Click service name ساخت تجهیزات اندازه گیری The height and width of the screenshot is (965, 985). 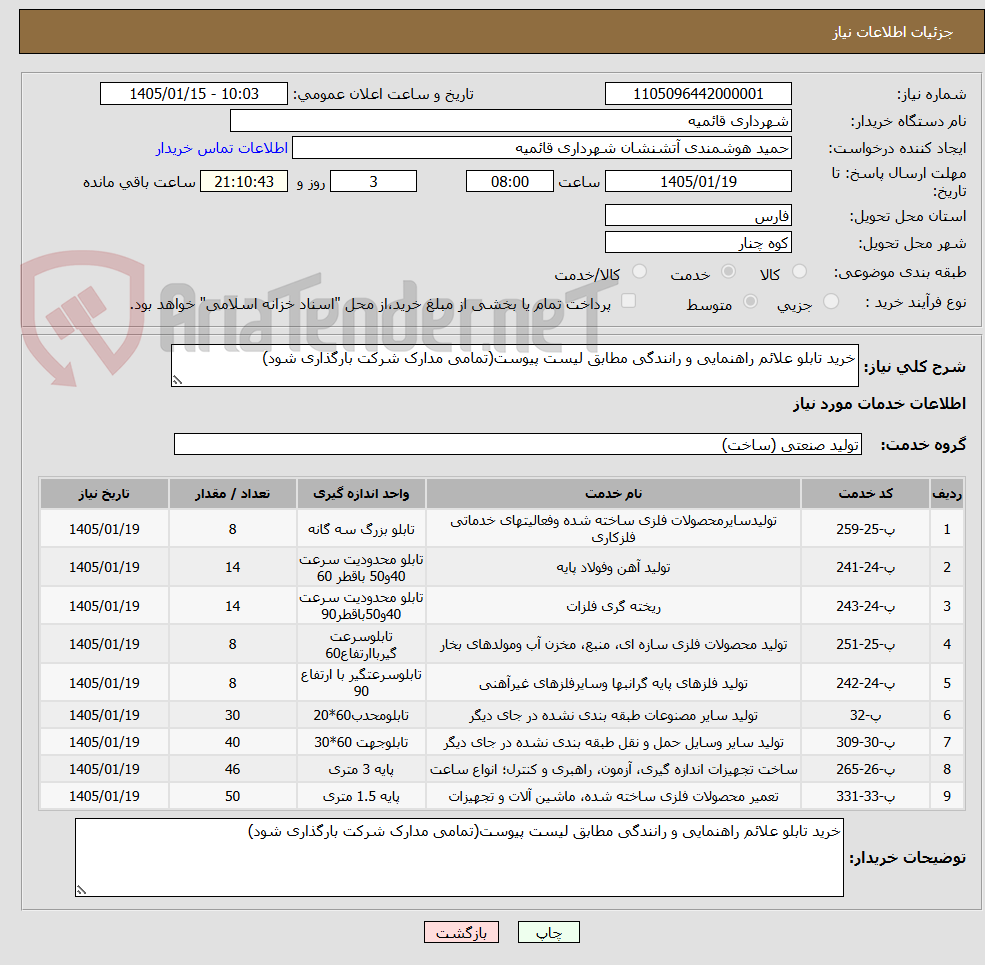pyautogui.click(x=613, y=770)
